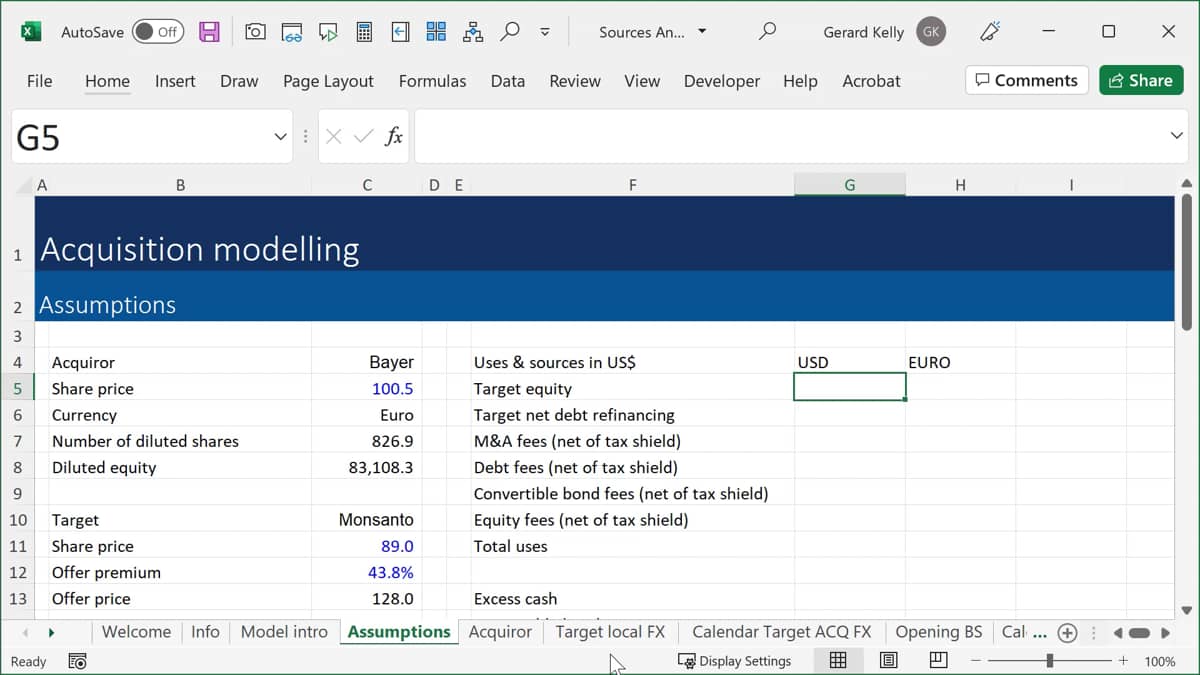Switch to Page Break Preview icon
This screenshot has width=1200, height=675.
[x=938, y=660]
